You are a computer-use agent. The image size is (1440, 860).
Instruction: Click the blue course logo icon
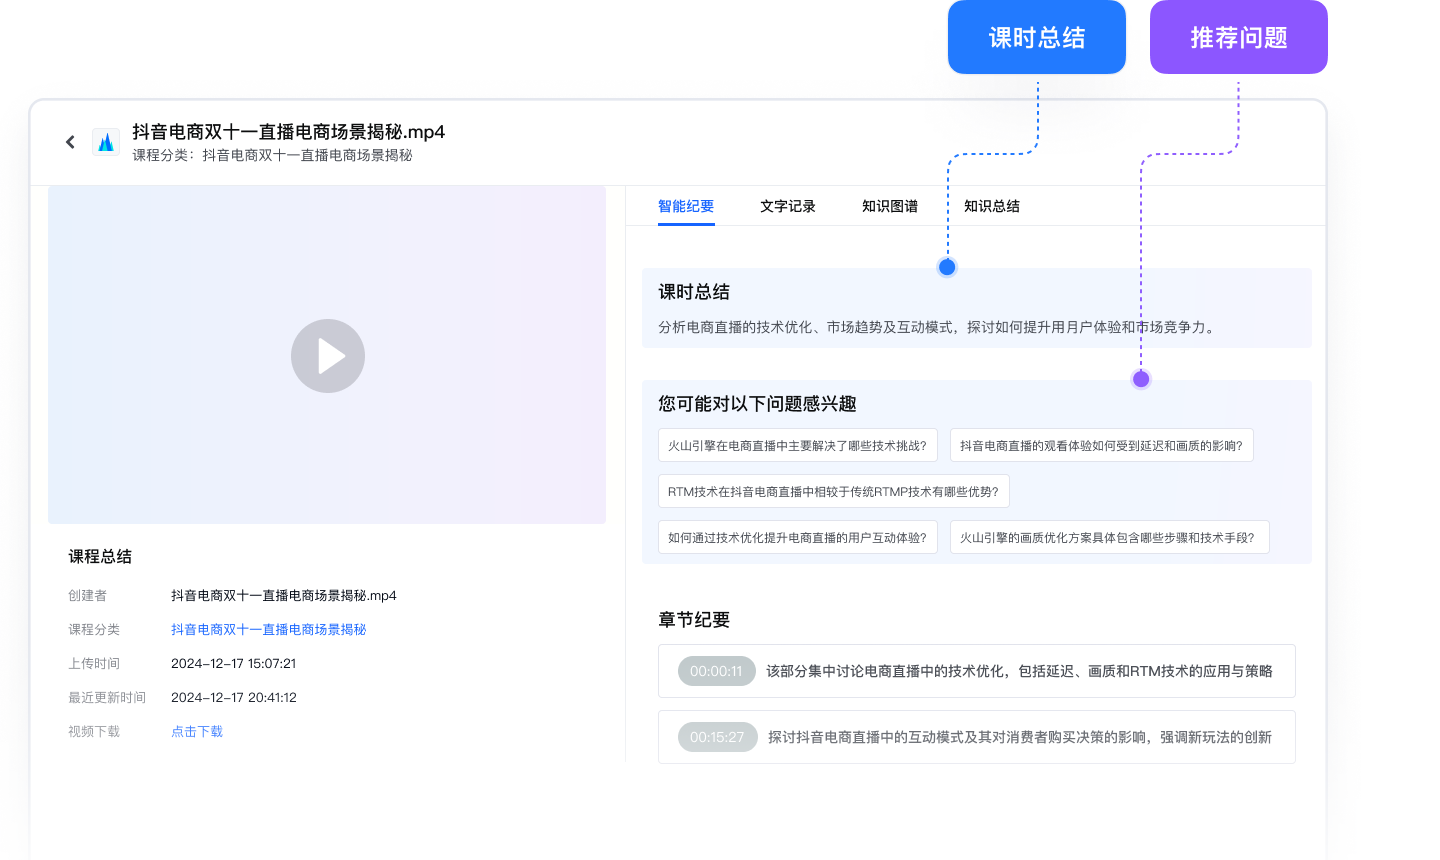tap(105, 141)
